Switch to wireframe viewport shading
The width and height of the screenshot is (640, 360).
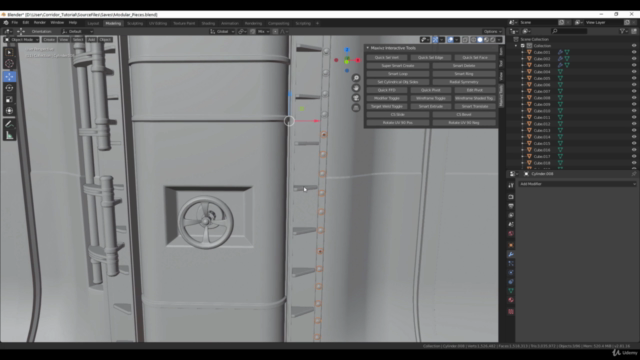(473, 40)
